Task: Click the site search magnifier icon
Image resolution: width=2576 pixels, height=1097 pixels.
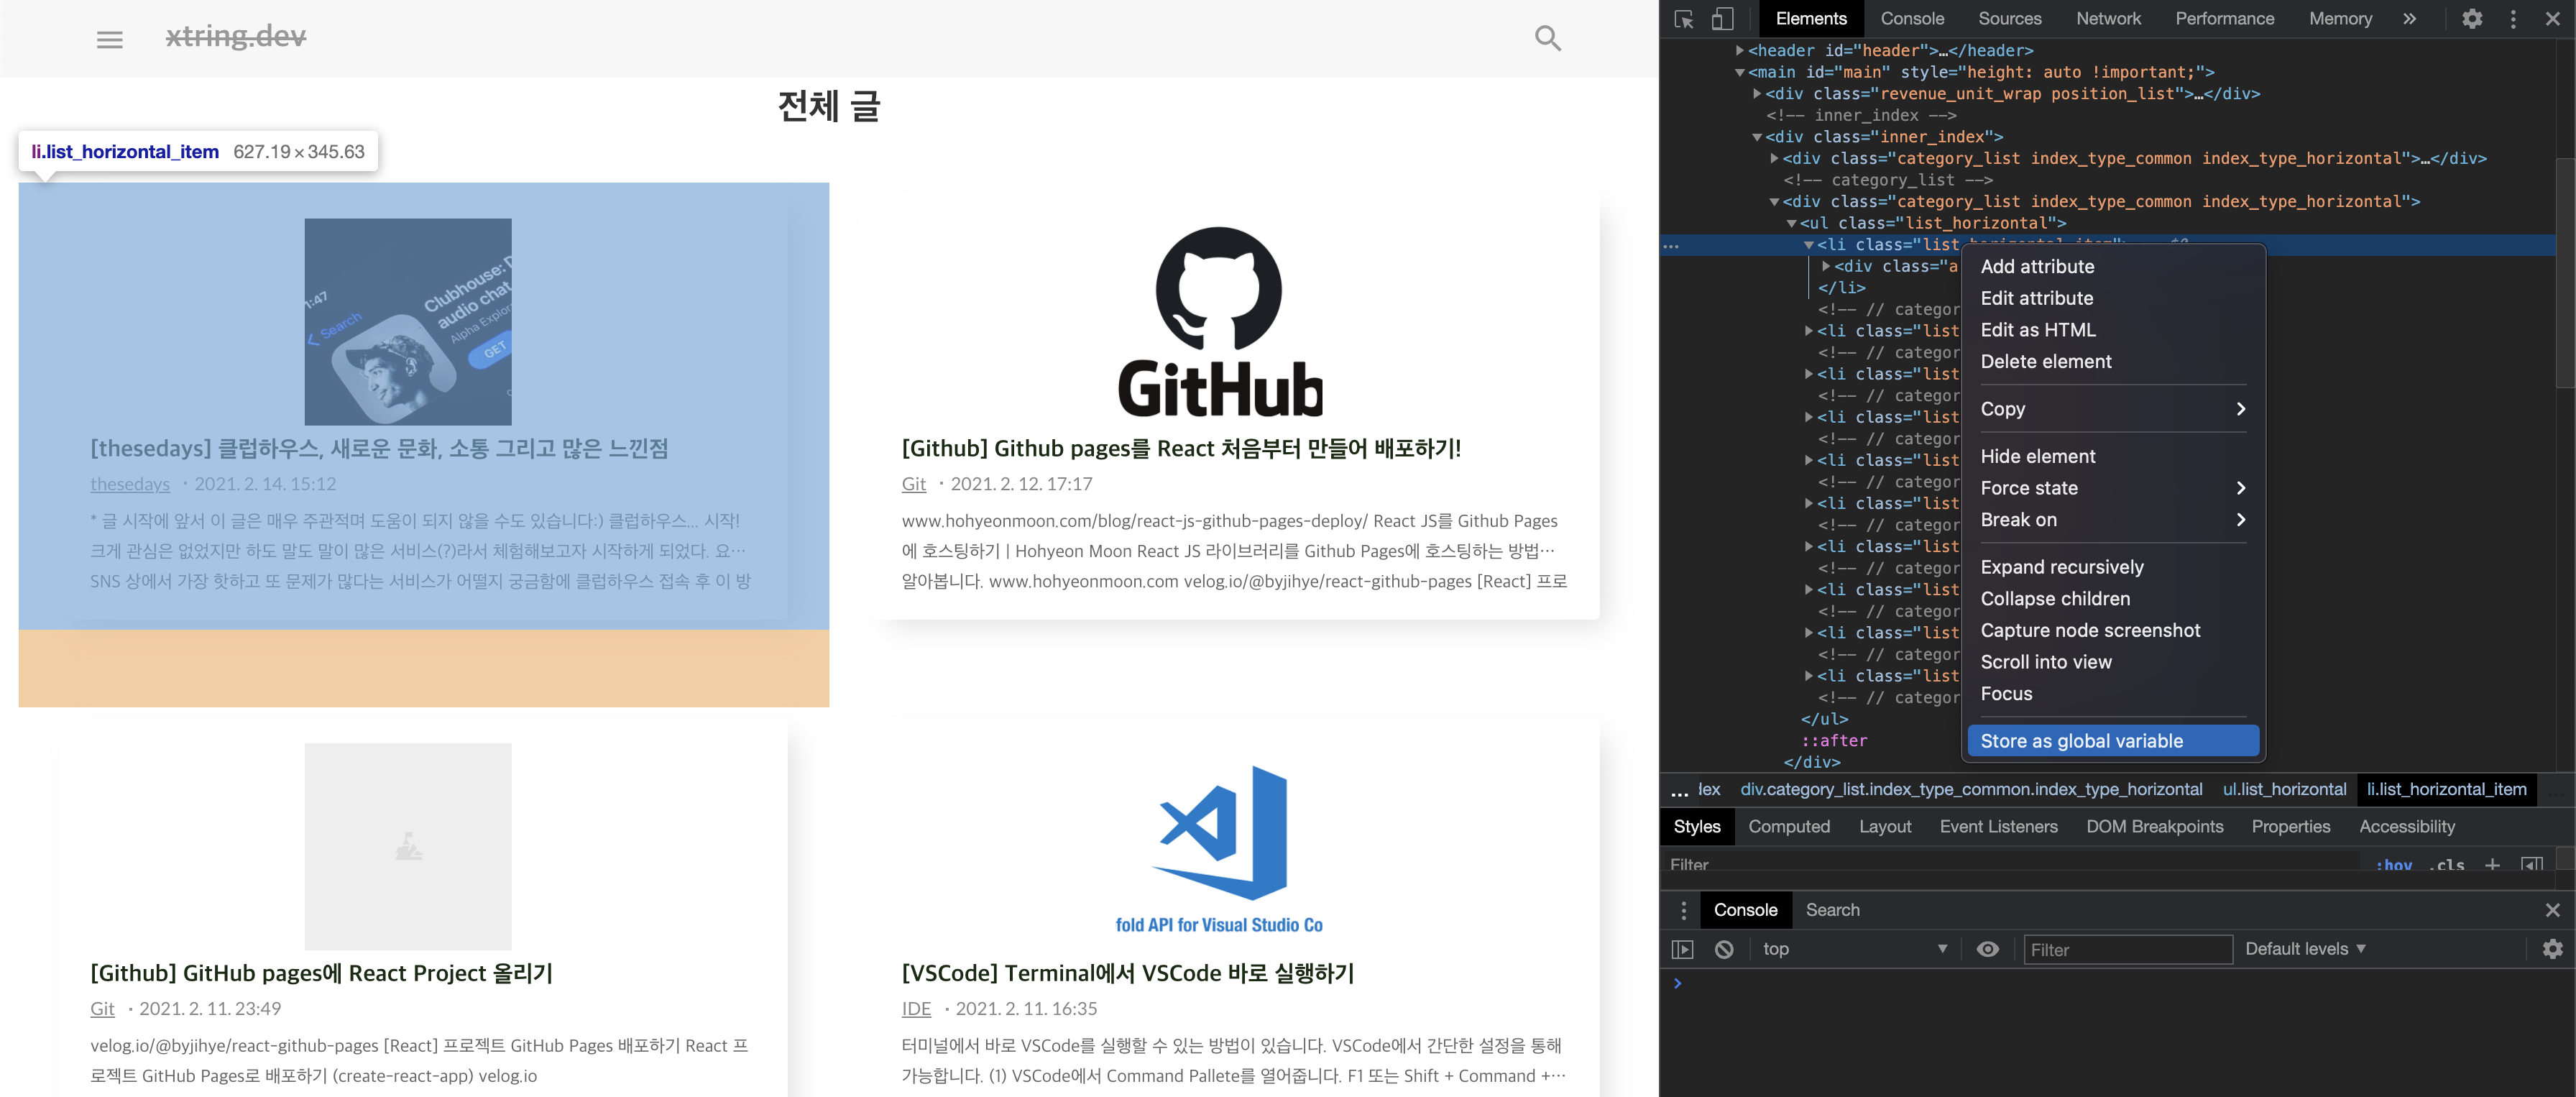Action: (1547, 38)
